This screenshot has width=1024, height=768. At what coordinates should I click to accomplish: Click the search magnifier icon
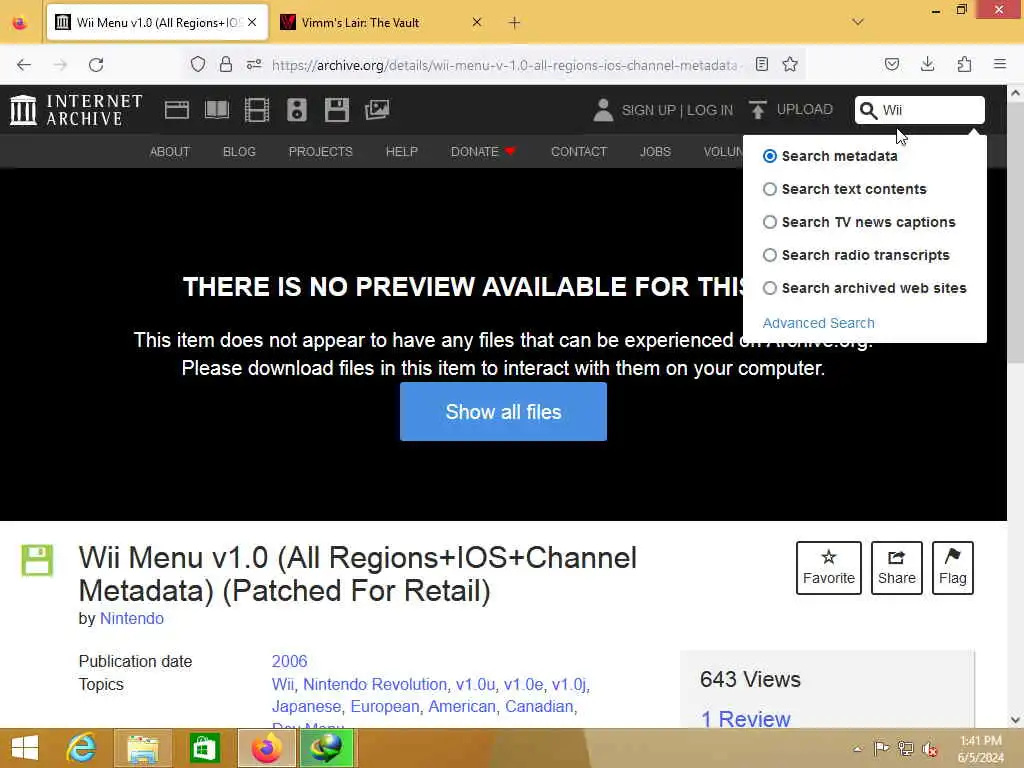tap(868, 110)
